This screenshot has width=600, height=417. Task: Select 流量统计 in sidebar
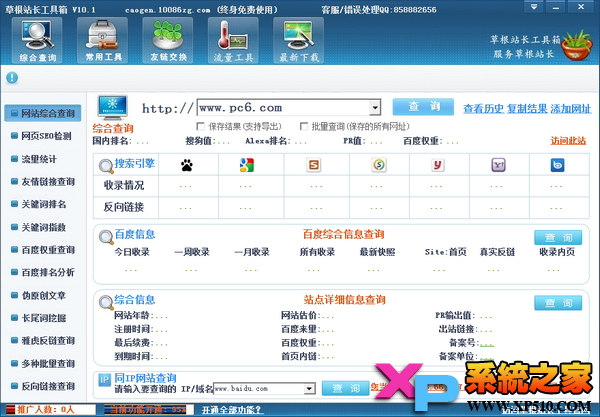click(x=34, y=159)
